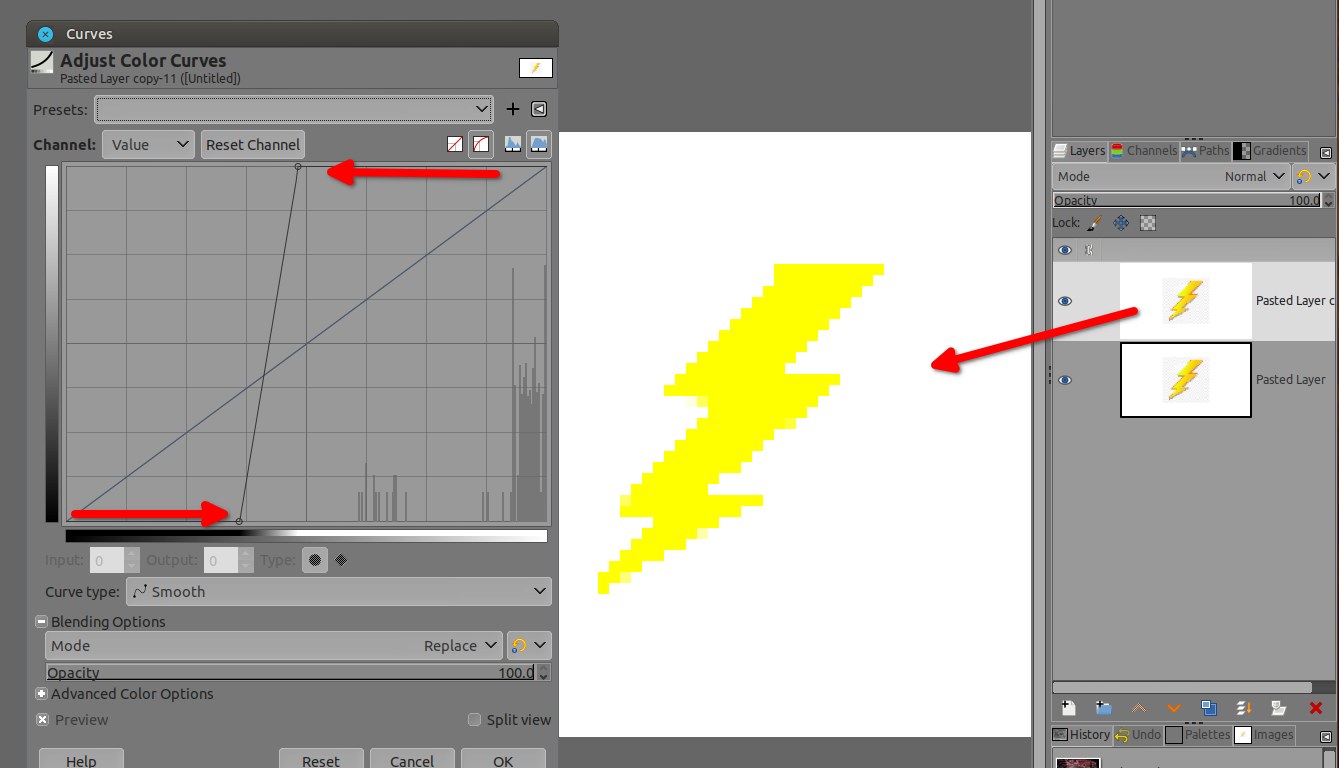The height and width of the screenshot is (768, 1339).
Task: Close the Curves dialog with the blue X
Action: (45, 34)
